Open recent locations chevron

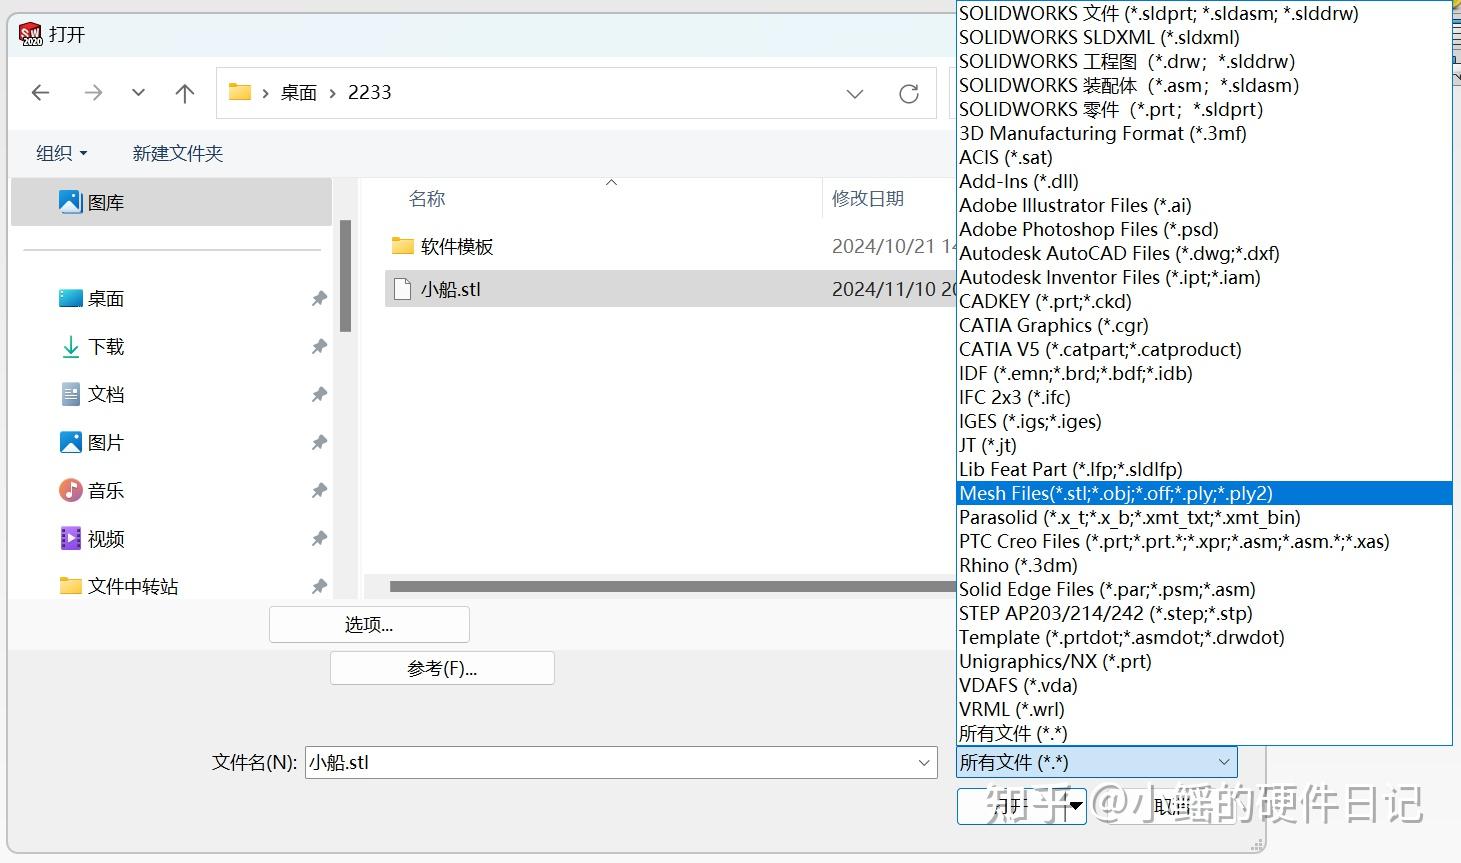[x=138, y=93]
